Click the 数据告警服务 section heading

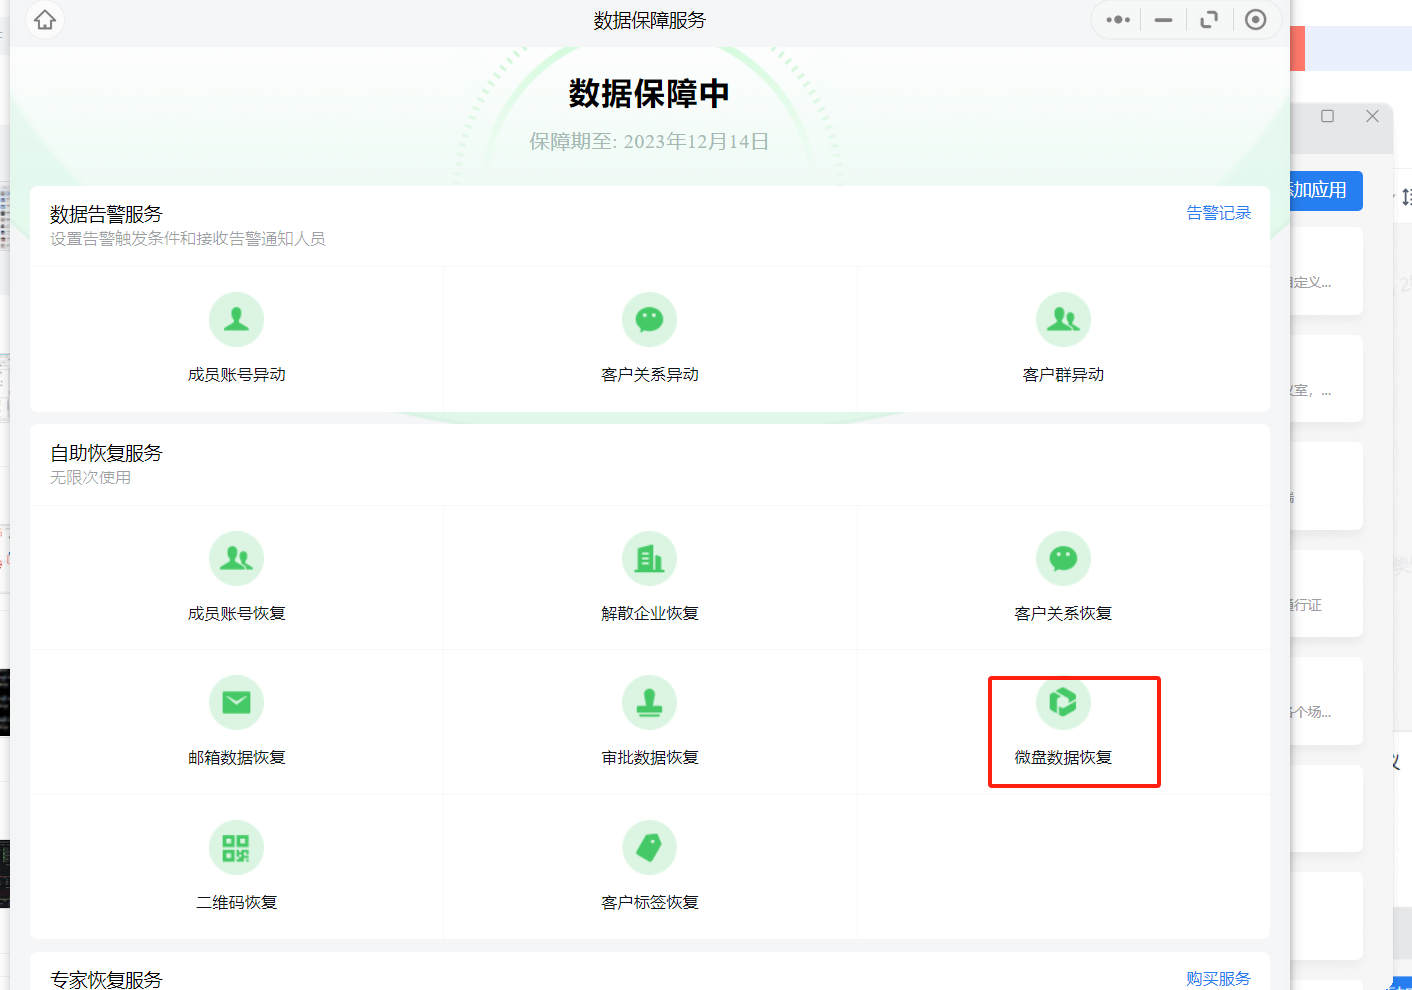[x=106, y=214]
